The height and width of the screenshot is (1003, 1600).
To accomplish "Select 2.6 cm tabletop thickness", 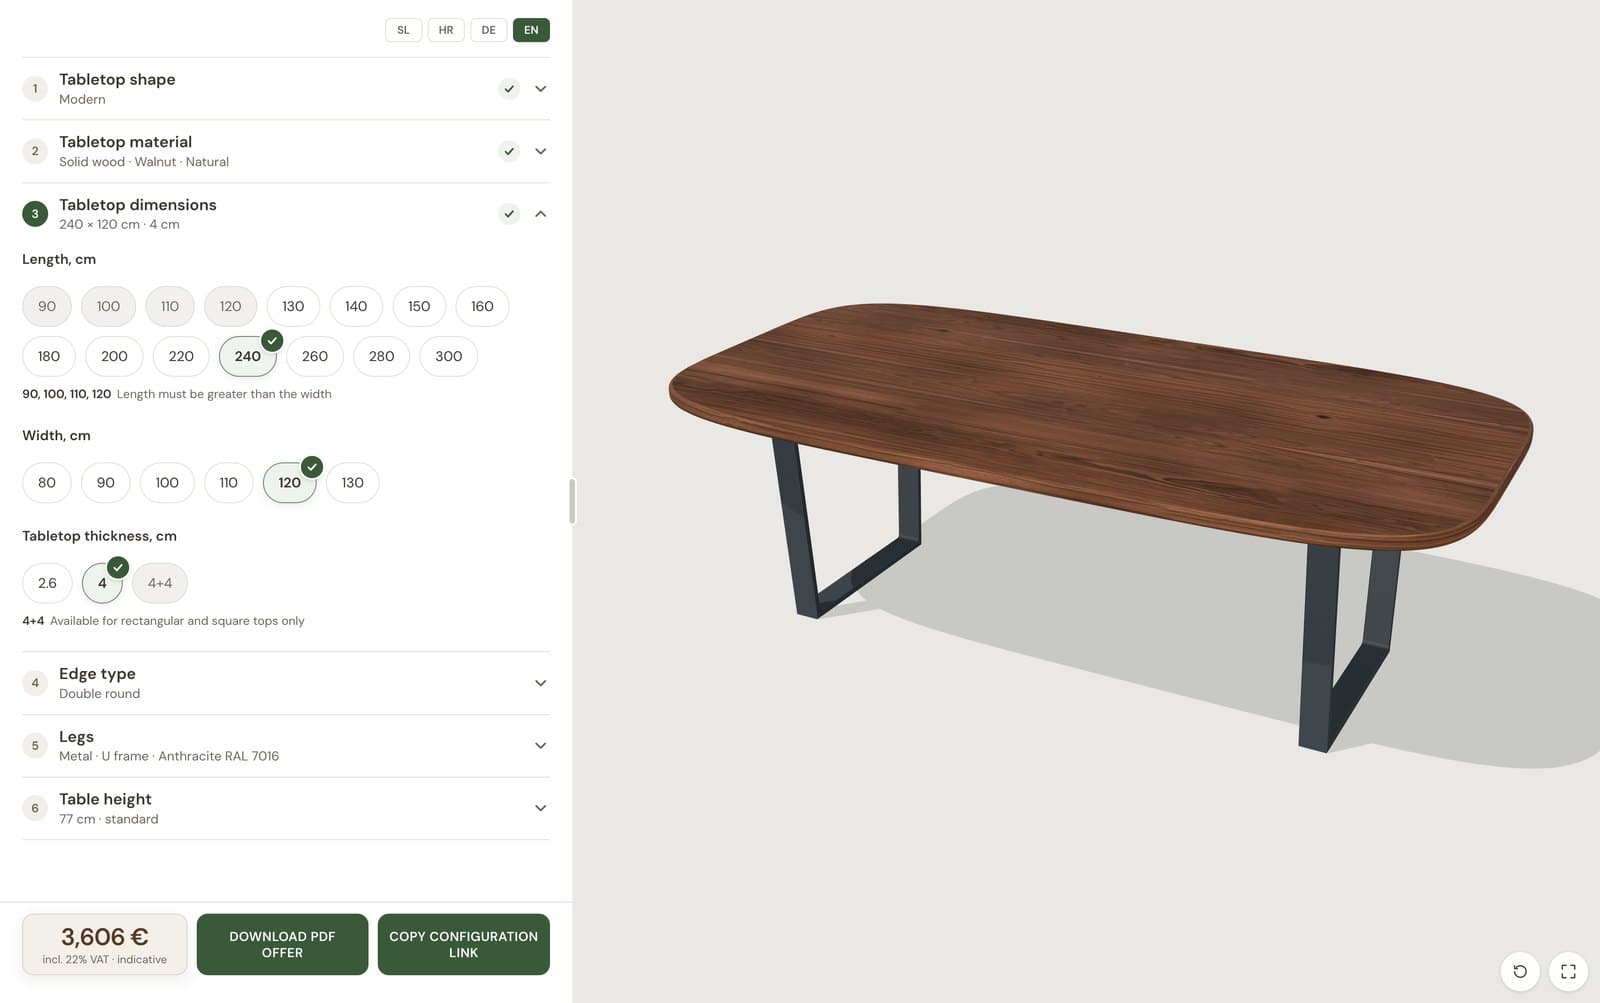I will [47, 583].
